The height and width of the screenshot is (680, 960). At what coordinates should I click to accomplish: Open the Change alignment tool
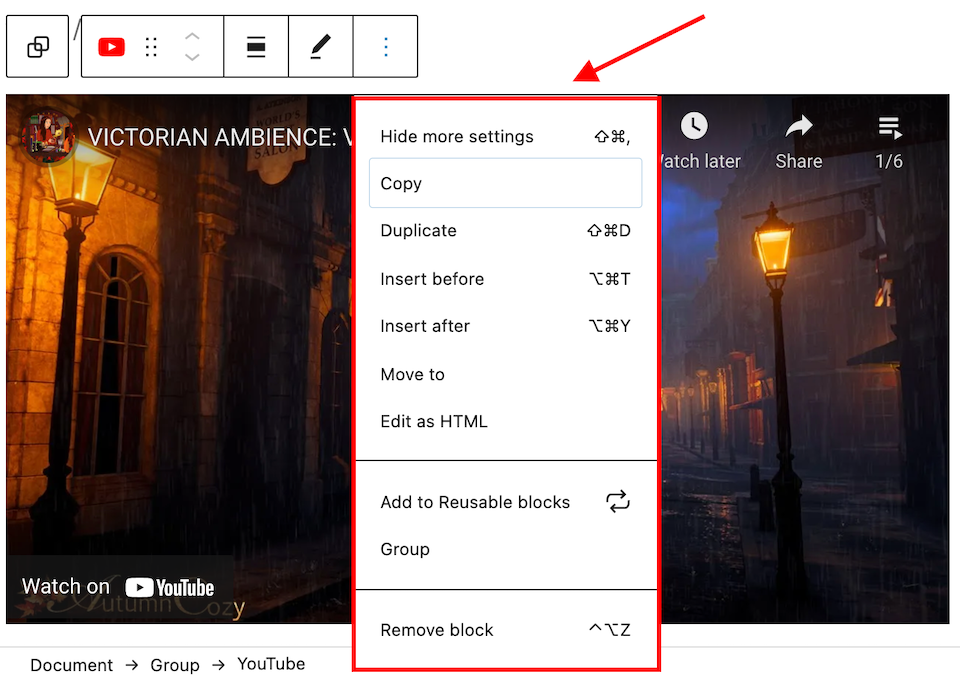(x=256, y=46)
